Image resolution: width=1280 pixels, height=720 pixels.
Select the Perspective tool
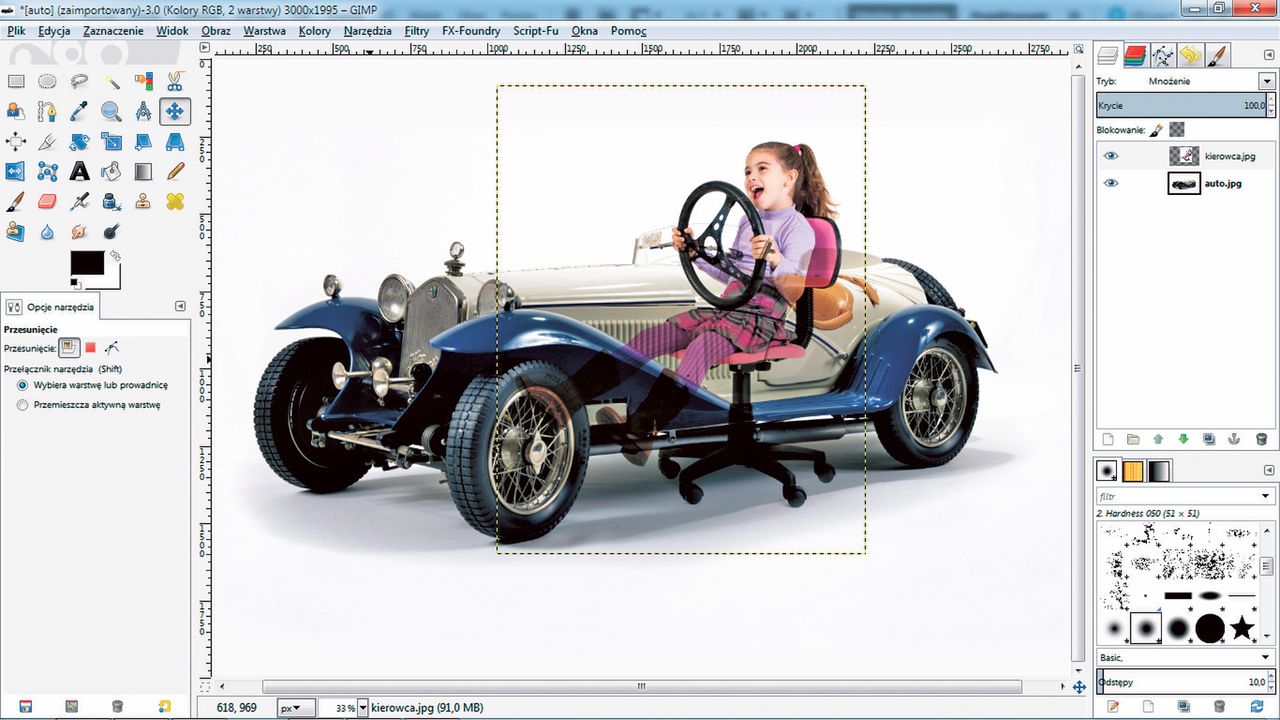tap(175, 142)
